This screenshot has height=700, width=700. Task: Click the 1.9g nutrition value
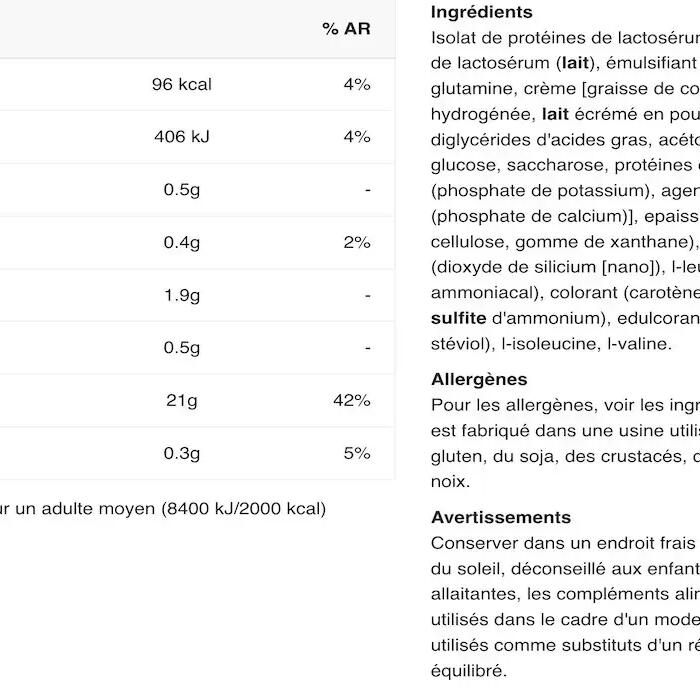pos(181,295)
